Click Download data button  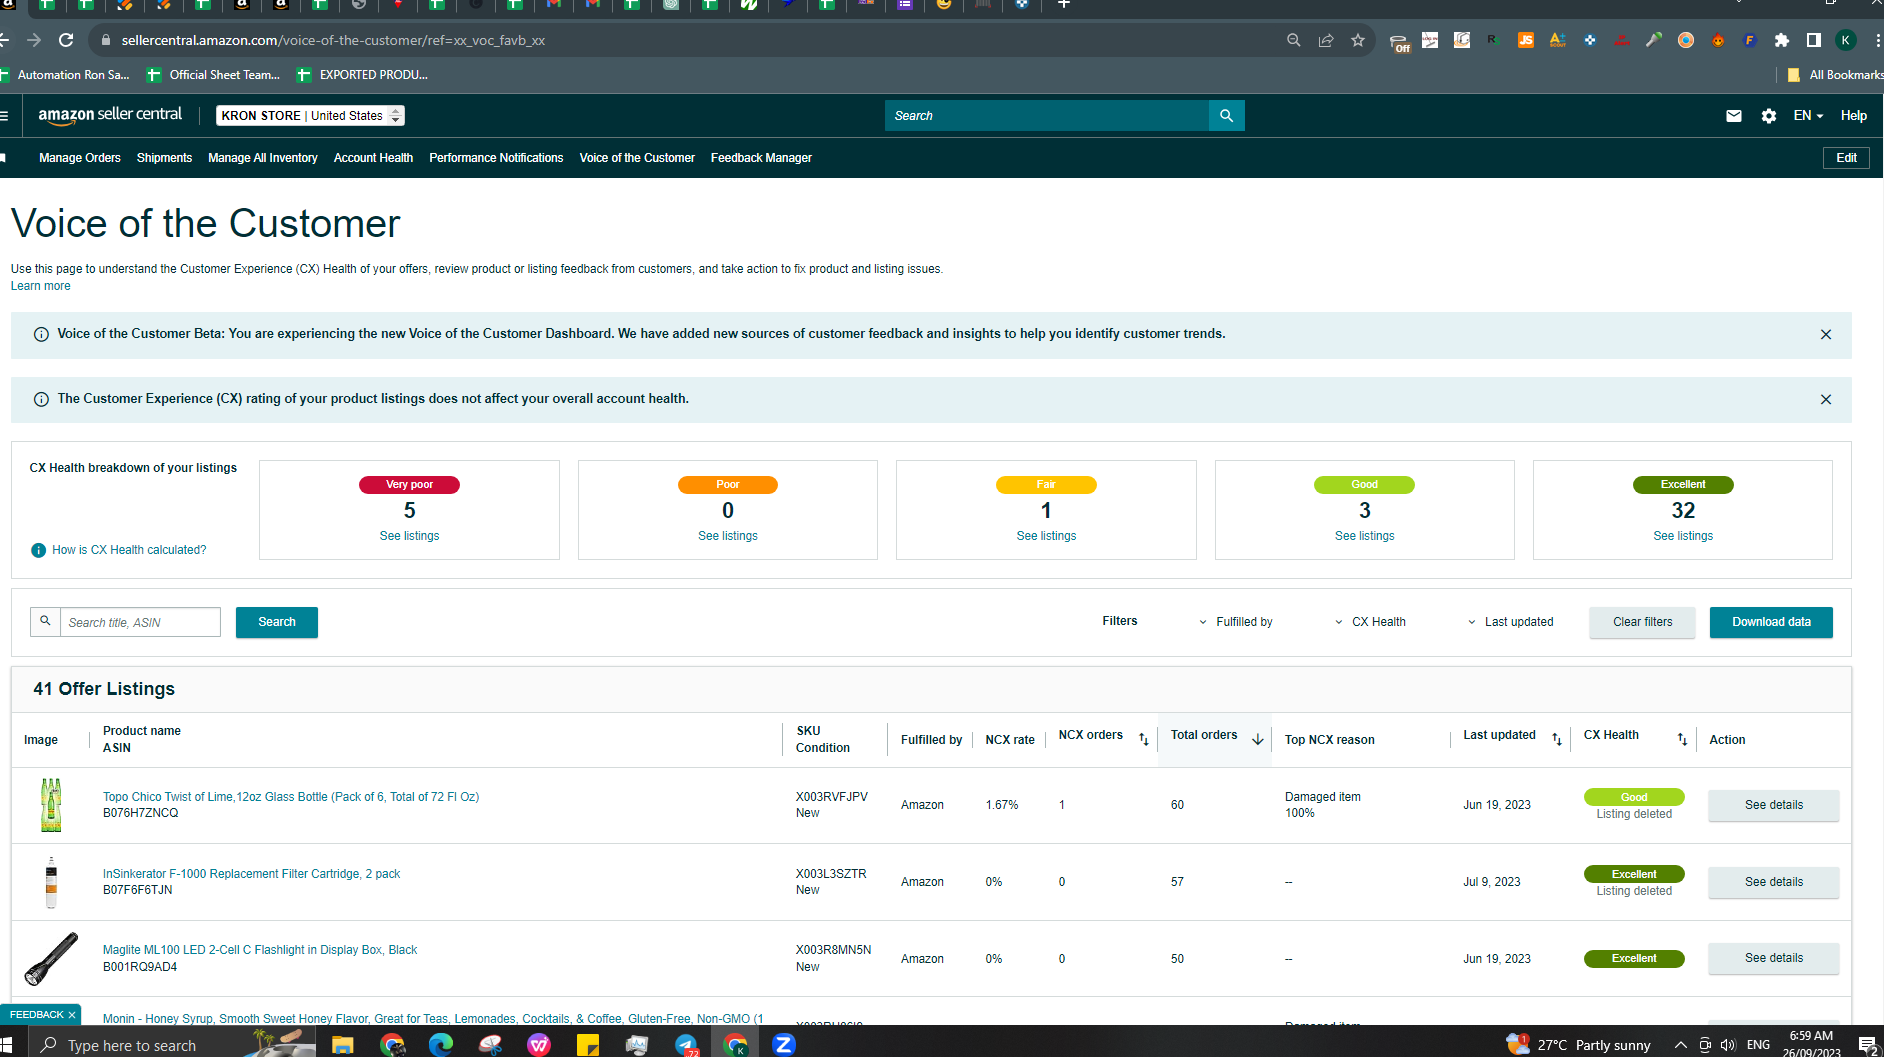click(x=1771, y=622)
